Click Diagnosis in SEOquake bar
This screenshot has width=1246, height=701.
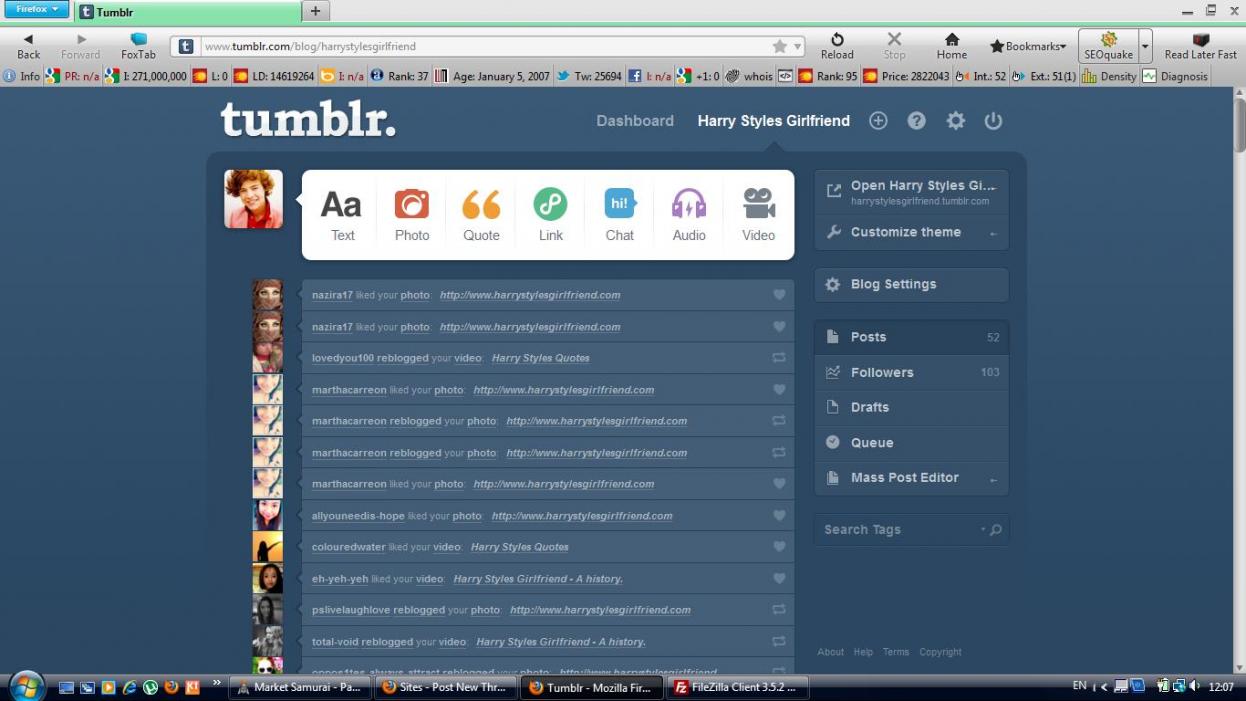tap(1175, 76)
